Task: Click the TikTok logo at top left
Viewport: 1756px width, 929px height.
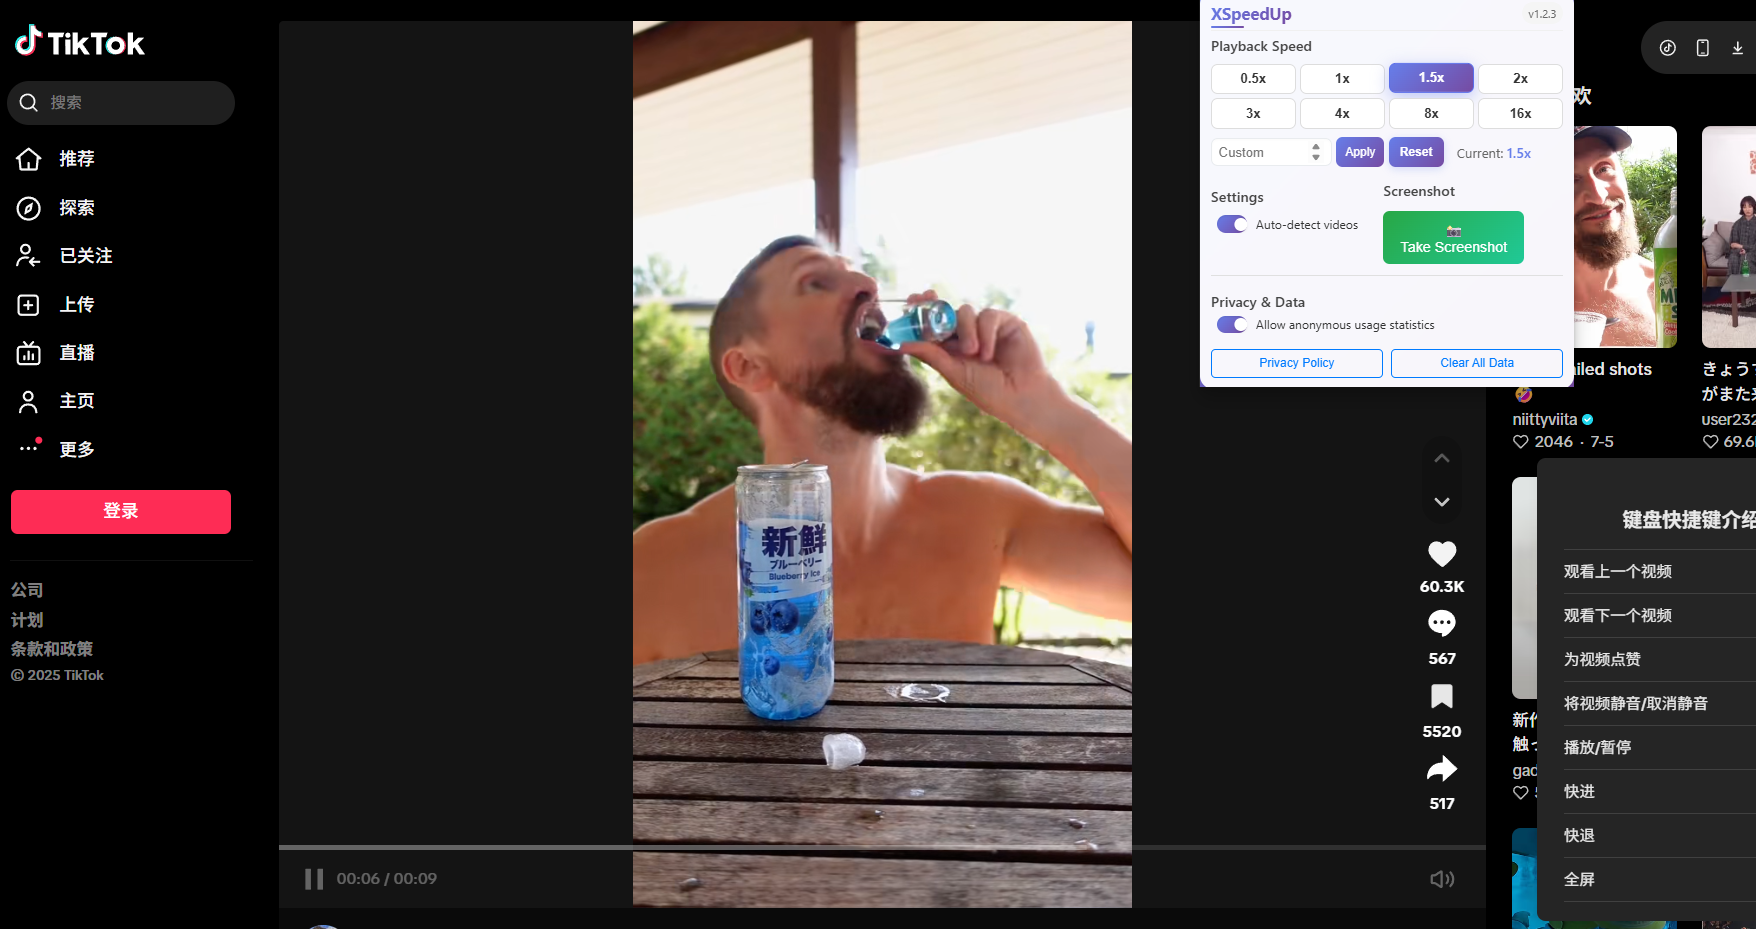Action: click(79, 43)
